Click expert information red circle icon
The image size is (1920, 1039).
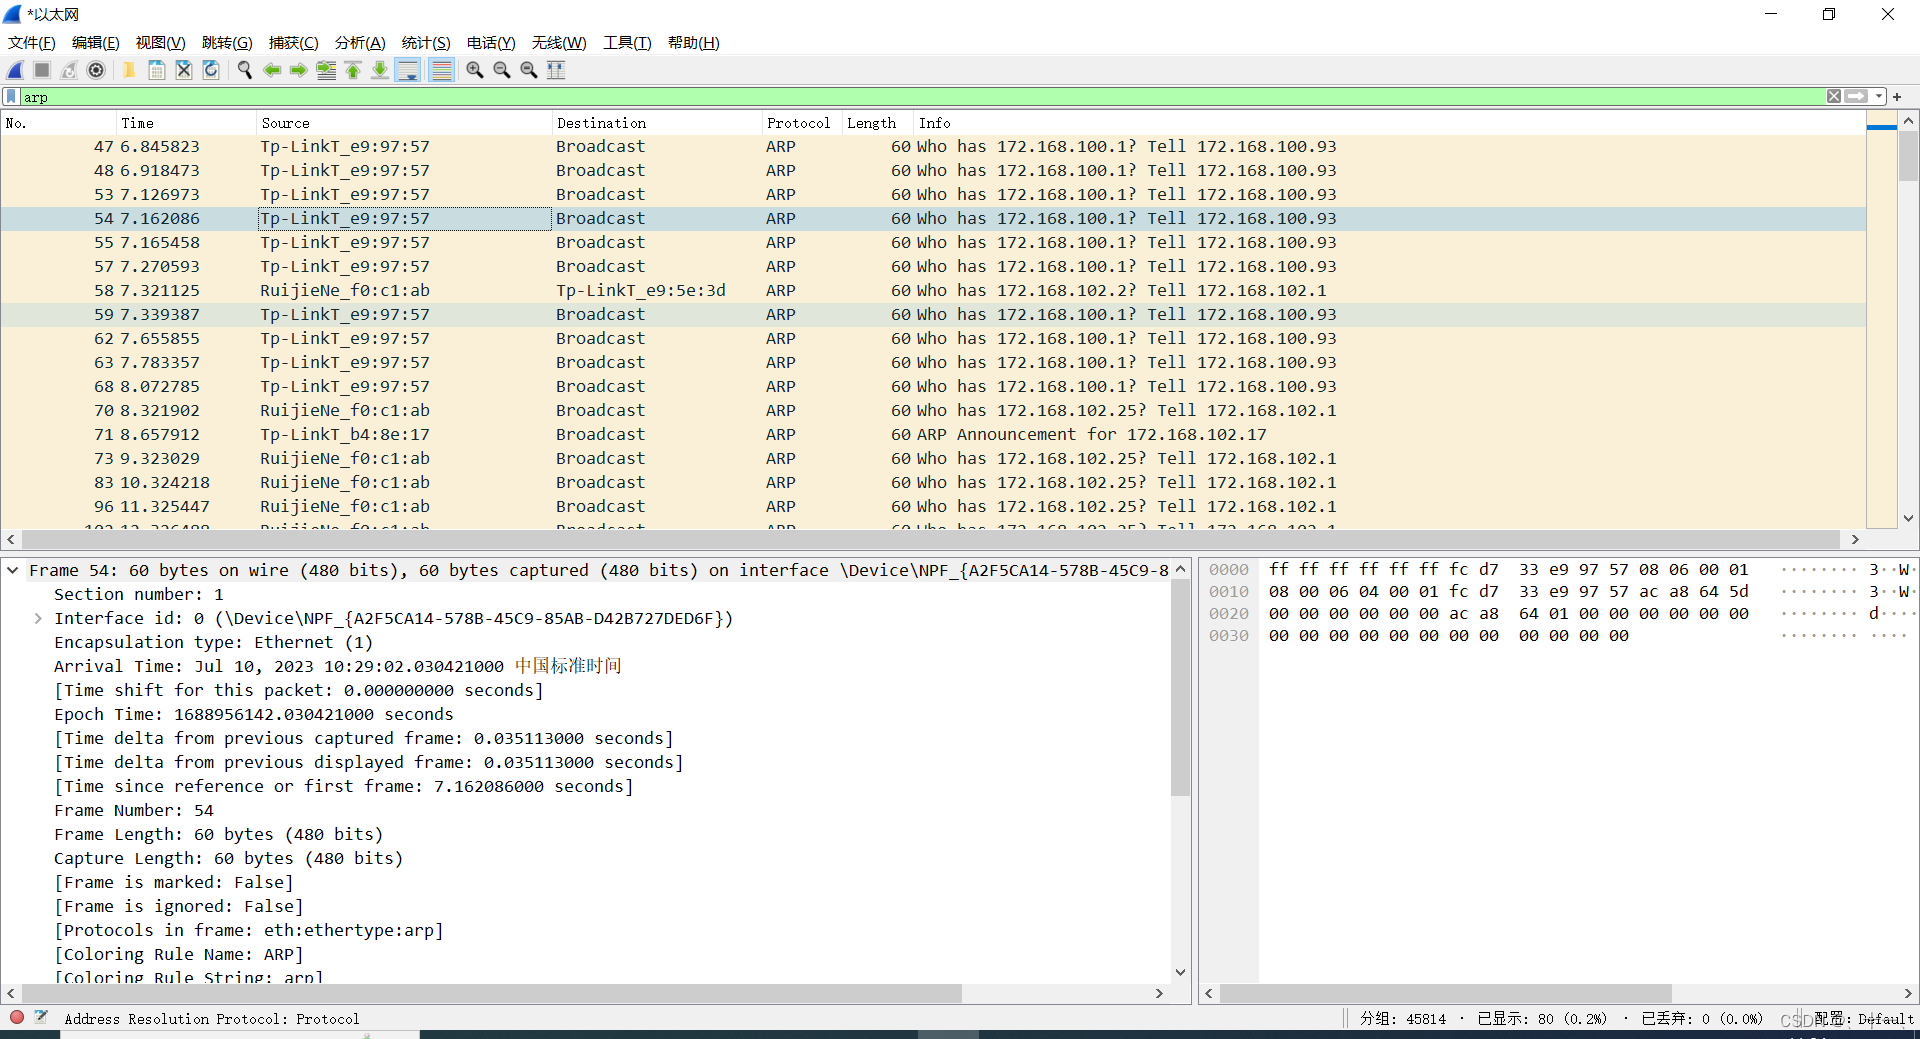(x=17, y=1018)
